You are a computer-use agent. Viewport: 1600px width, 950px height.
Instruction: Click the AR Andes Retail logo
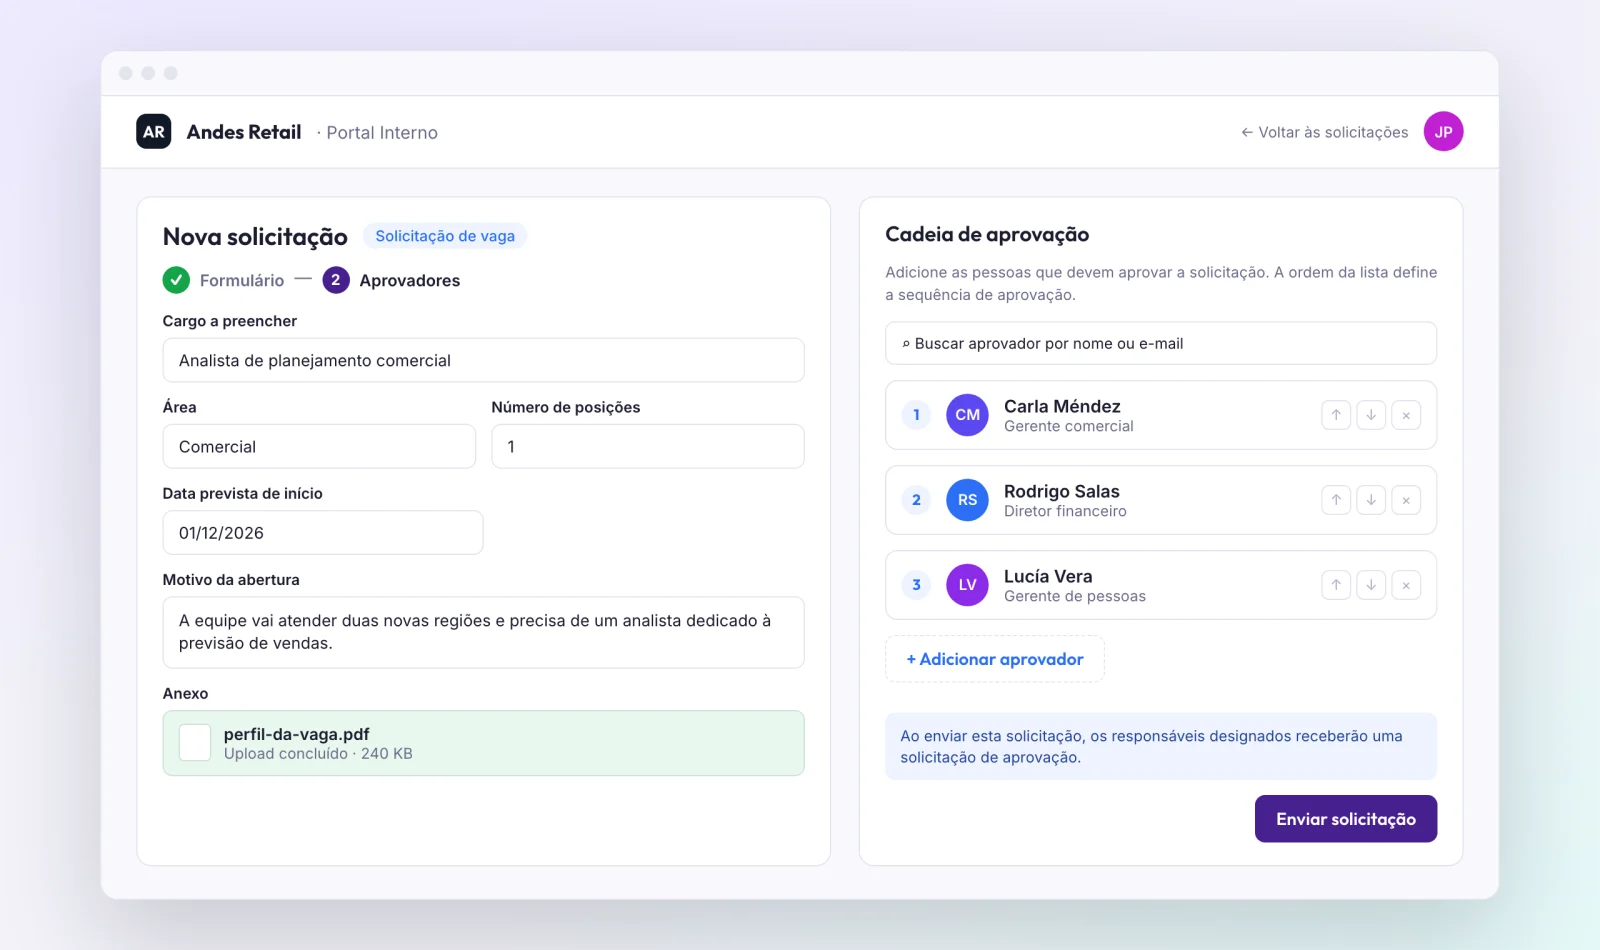pyautogui.click(x=154, y=132)
